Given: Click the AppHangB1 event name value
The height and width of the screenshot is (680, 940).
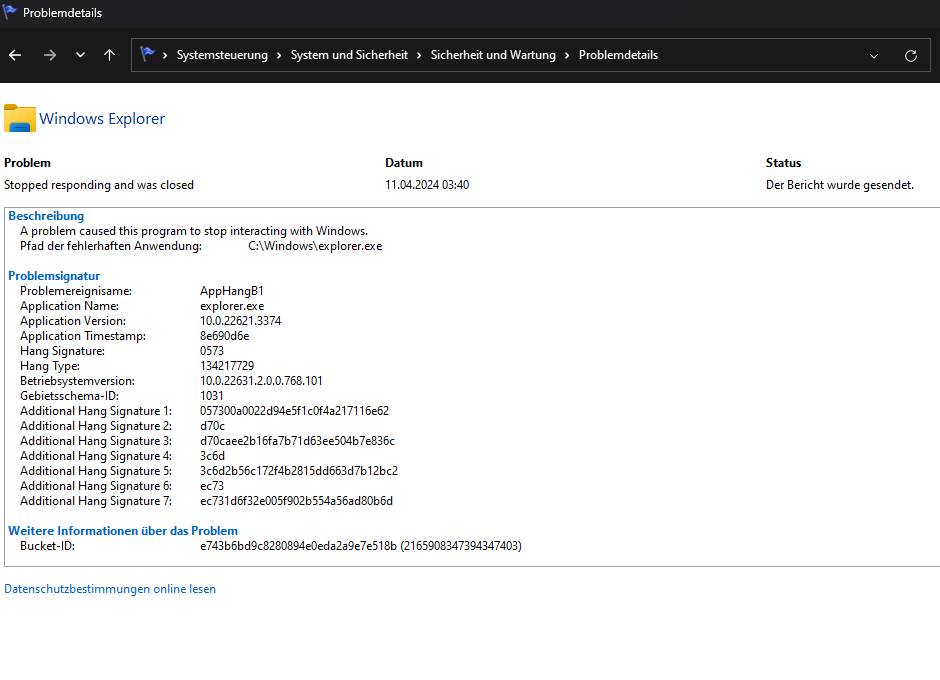Looking at the screenshot, I should (231, 291).
